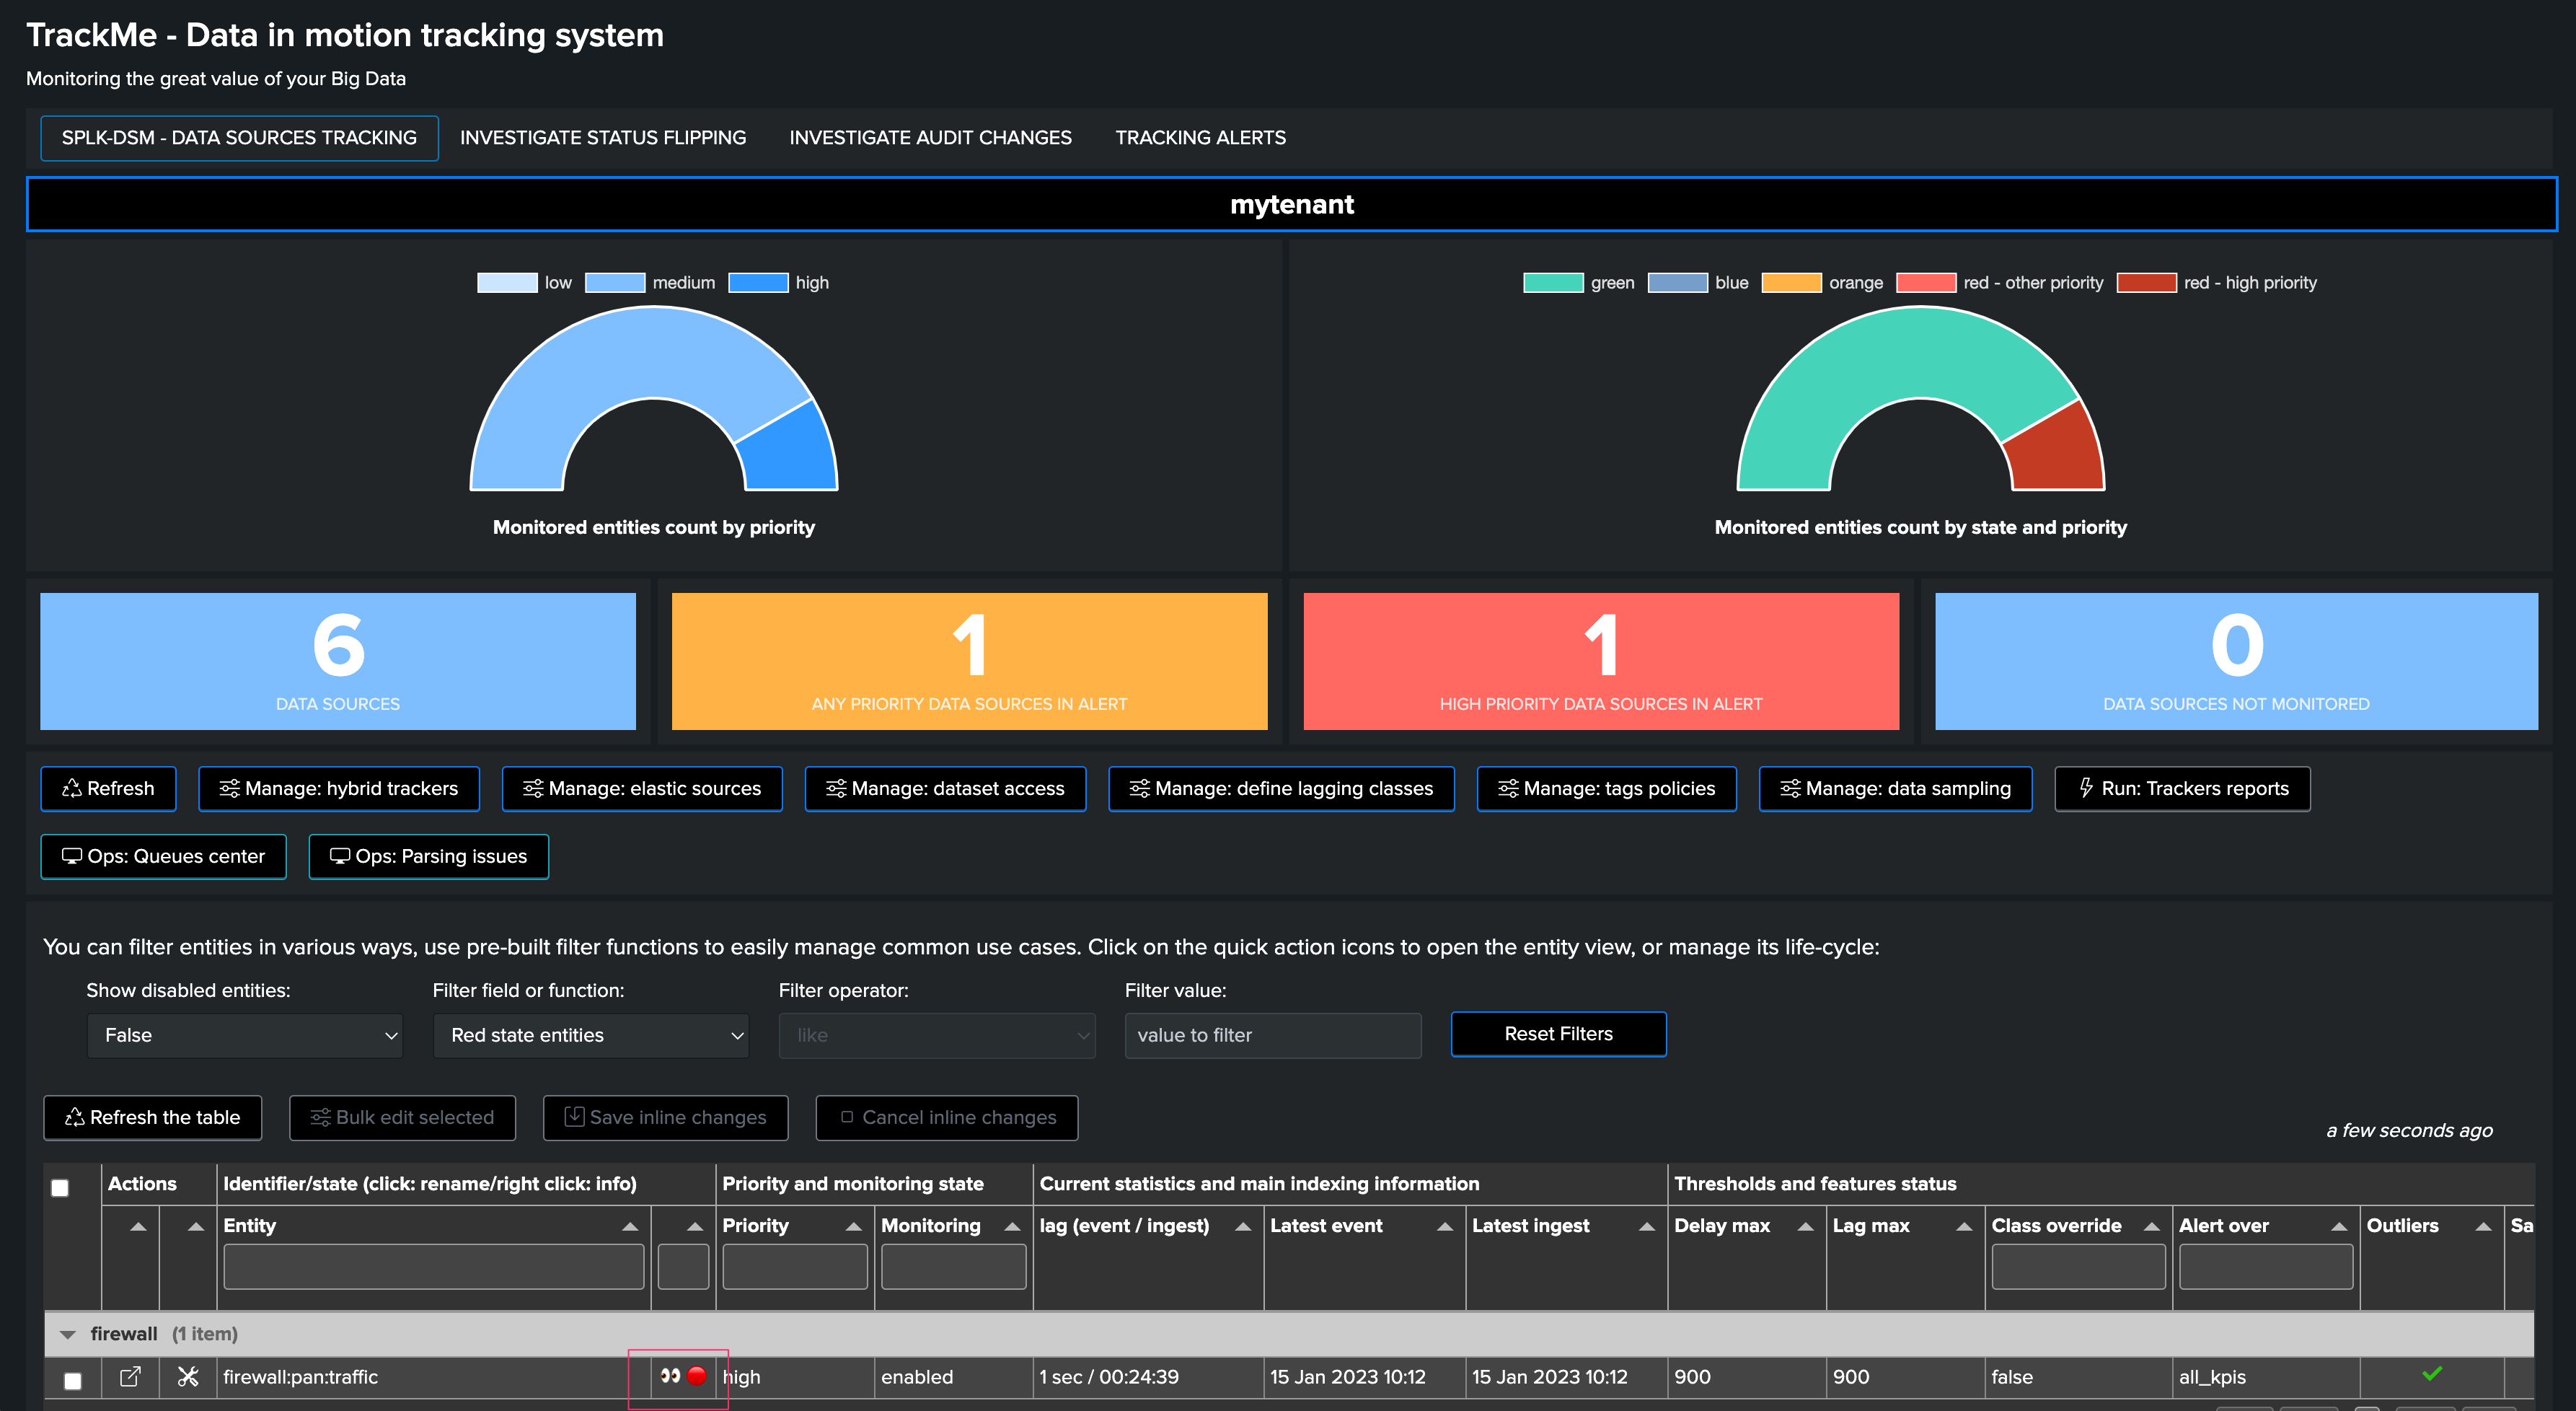
Task: Click the firewall:pan:traffic entity name
Action: [300, 1377]
